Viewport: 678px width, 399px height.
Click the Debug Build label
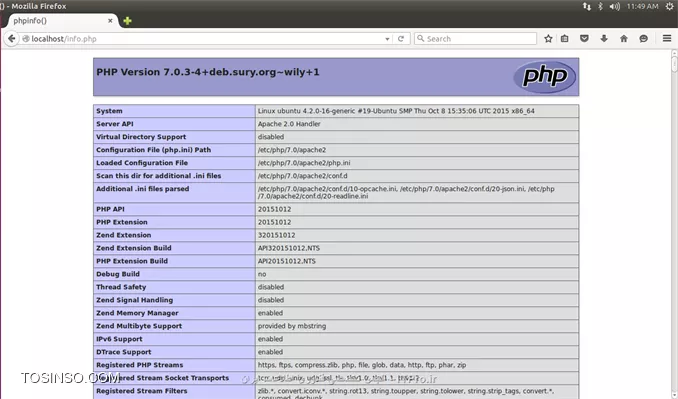[x=118, y=274]
